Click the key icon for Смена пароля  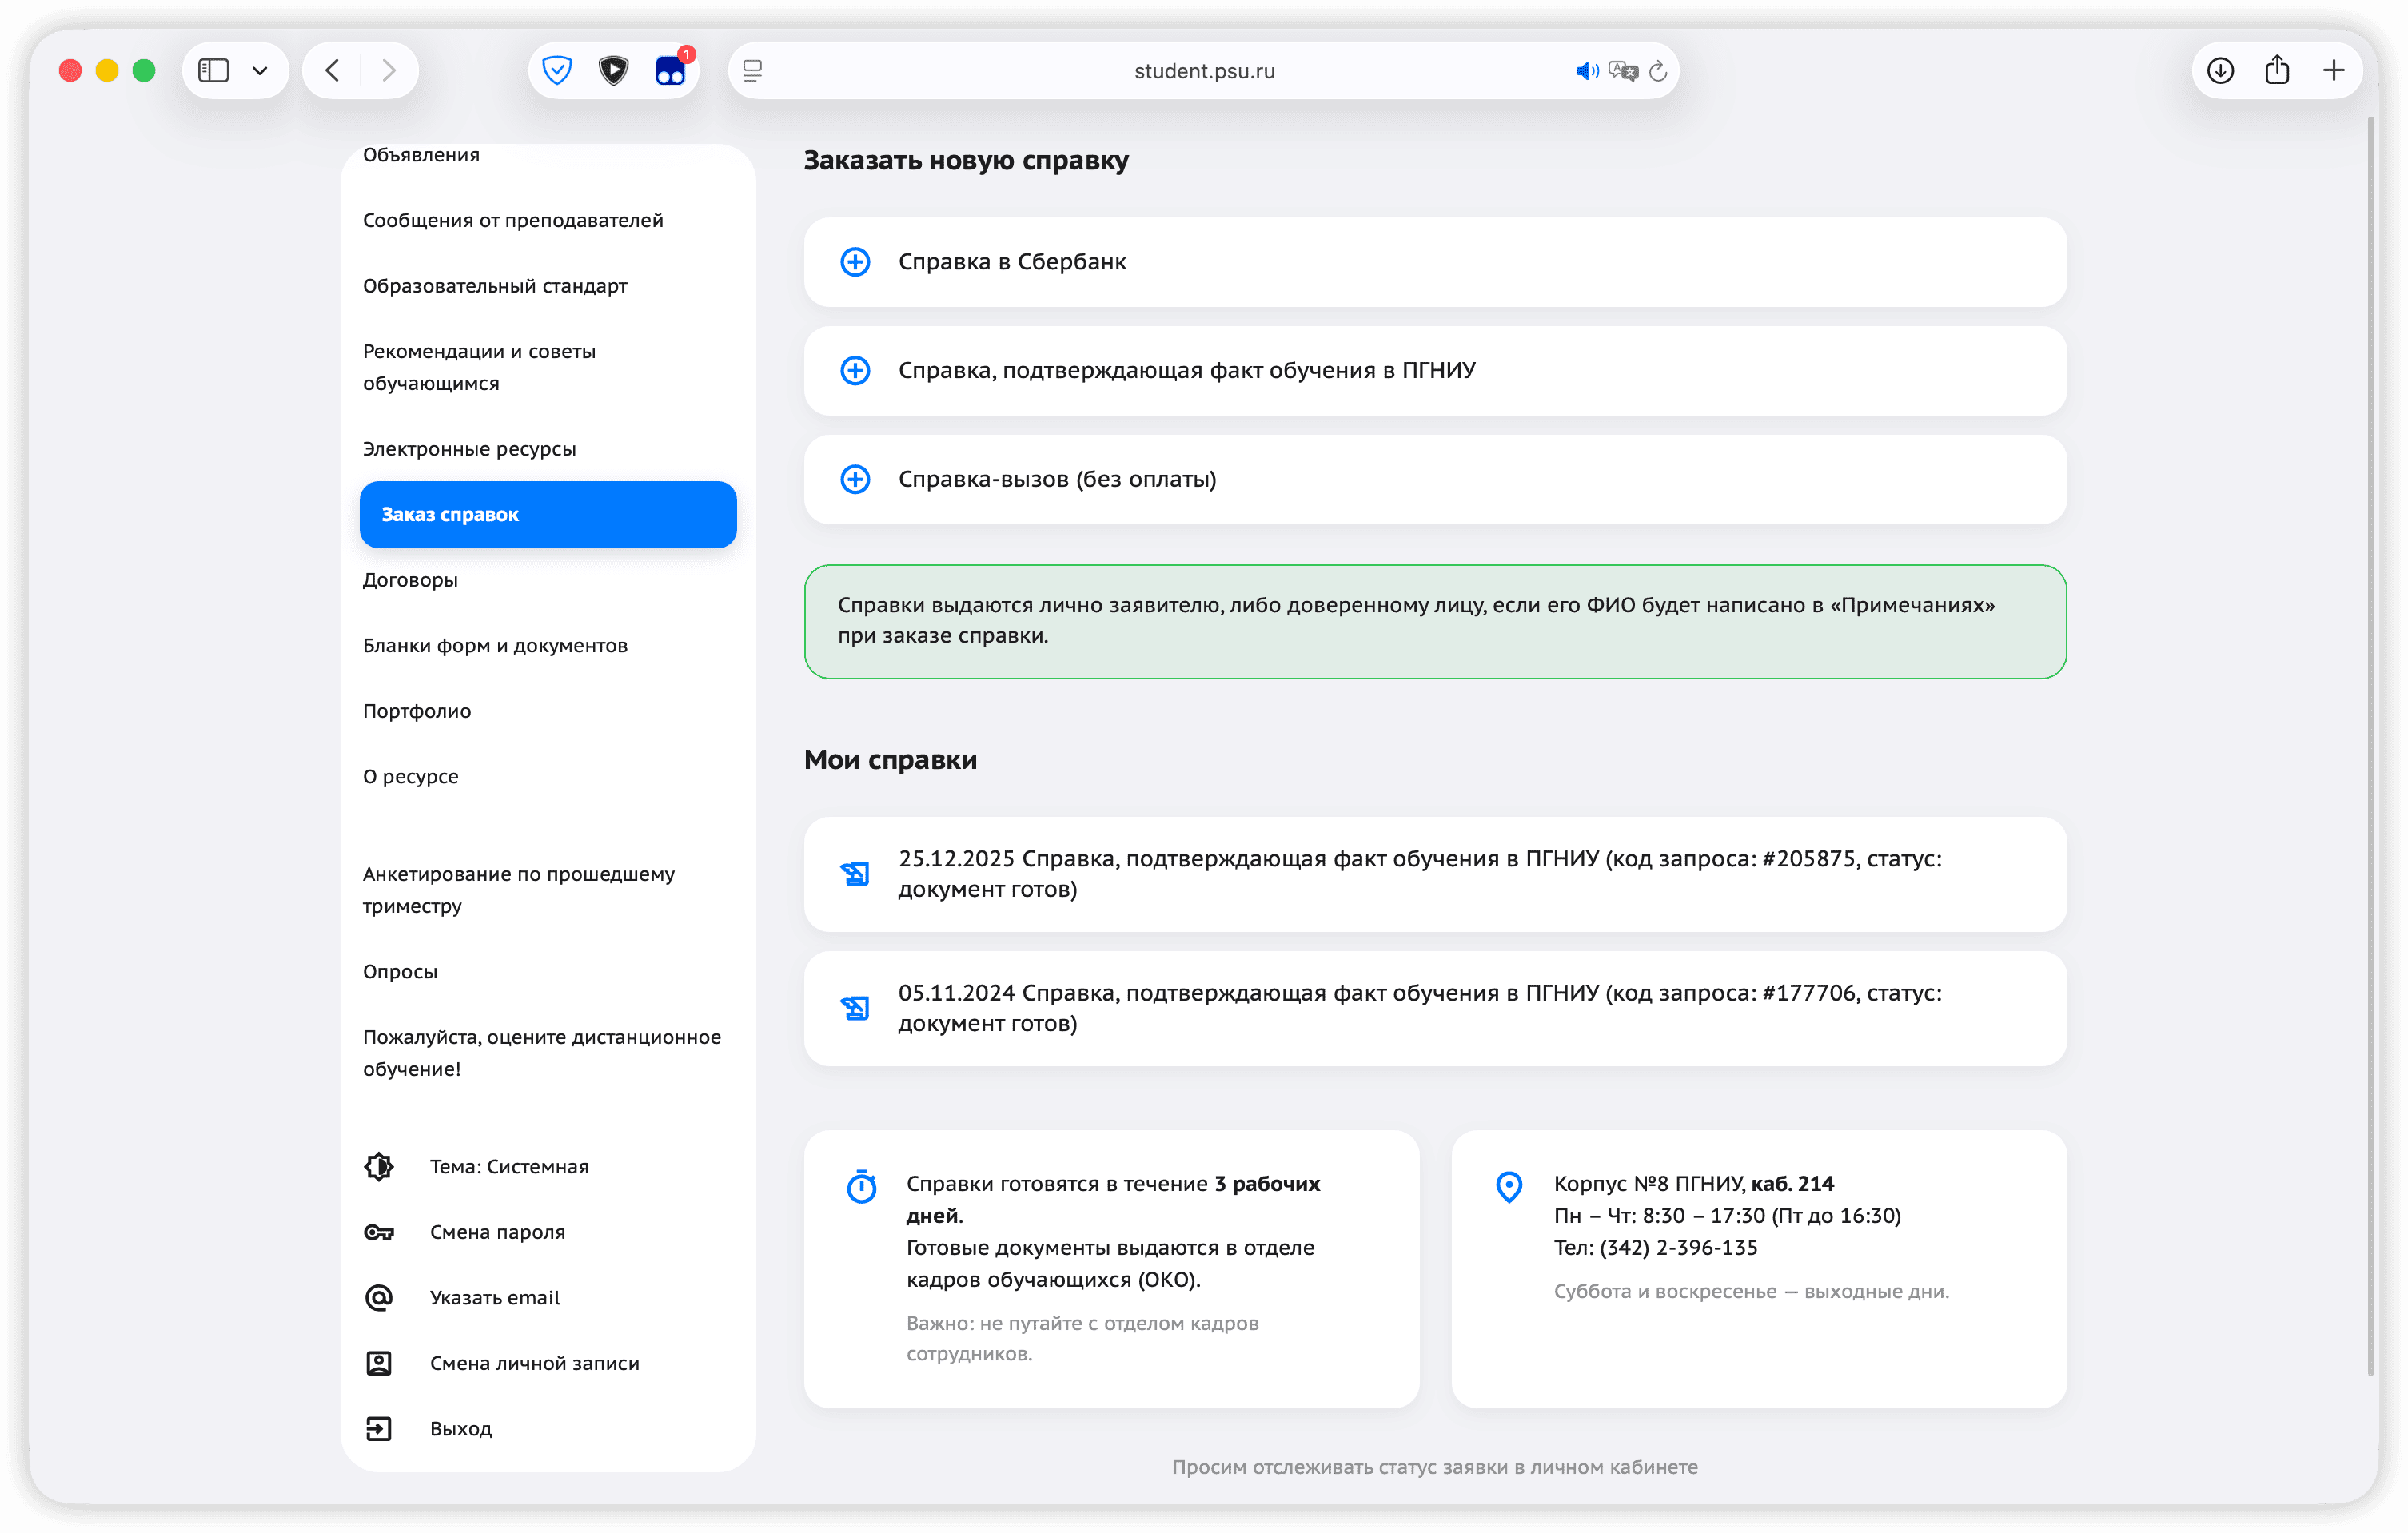379,1232
